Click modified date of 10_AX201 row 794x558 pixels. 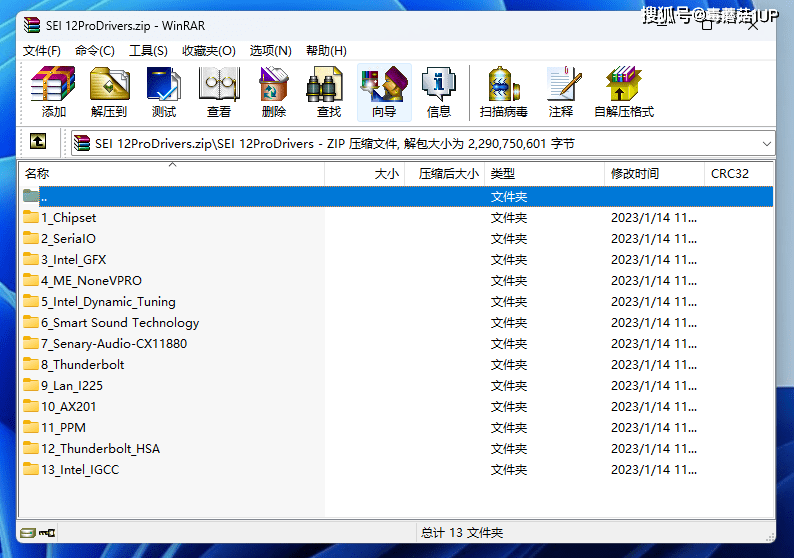tap(654, 407)
